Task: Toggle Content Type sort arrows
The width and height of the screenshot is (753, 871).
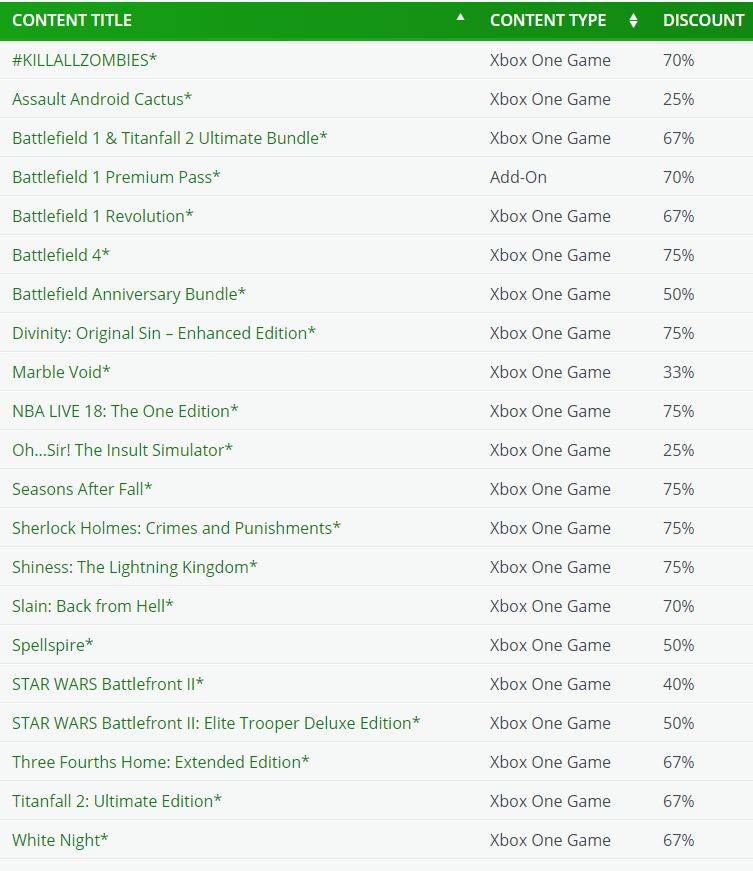Action: tap(633, 21)
